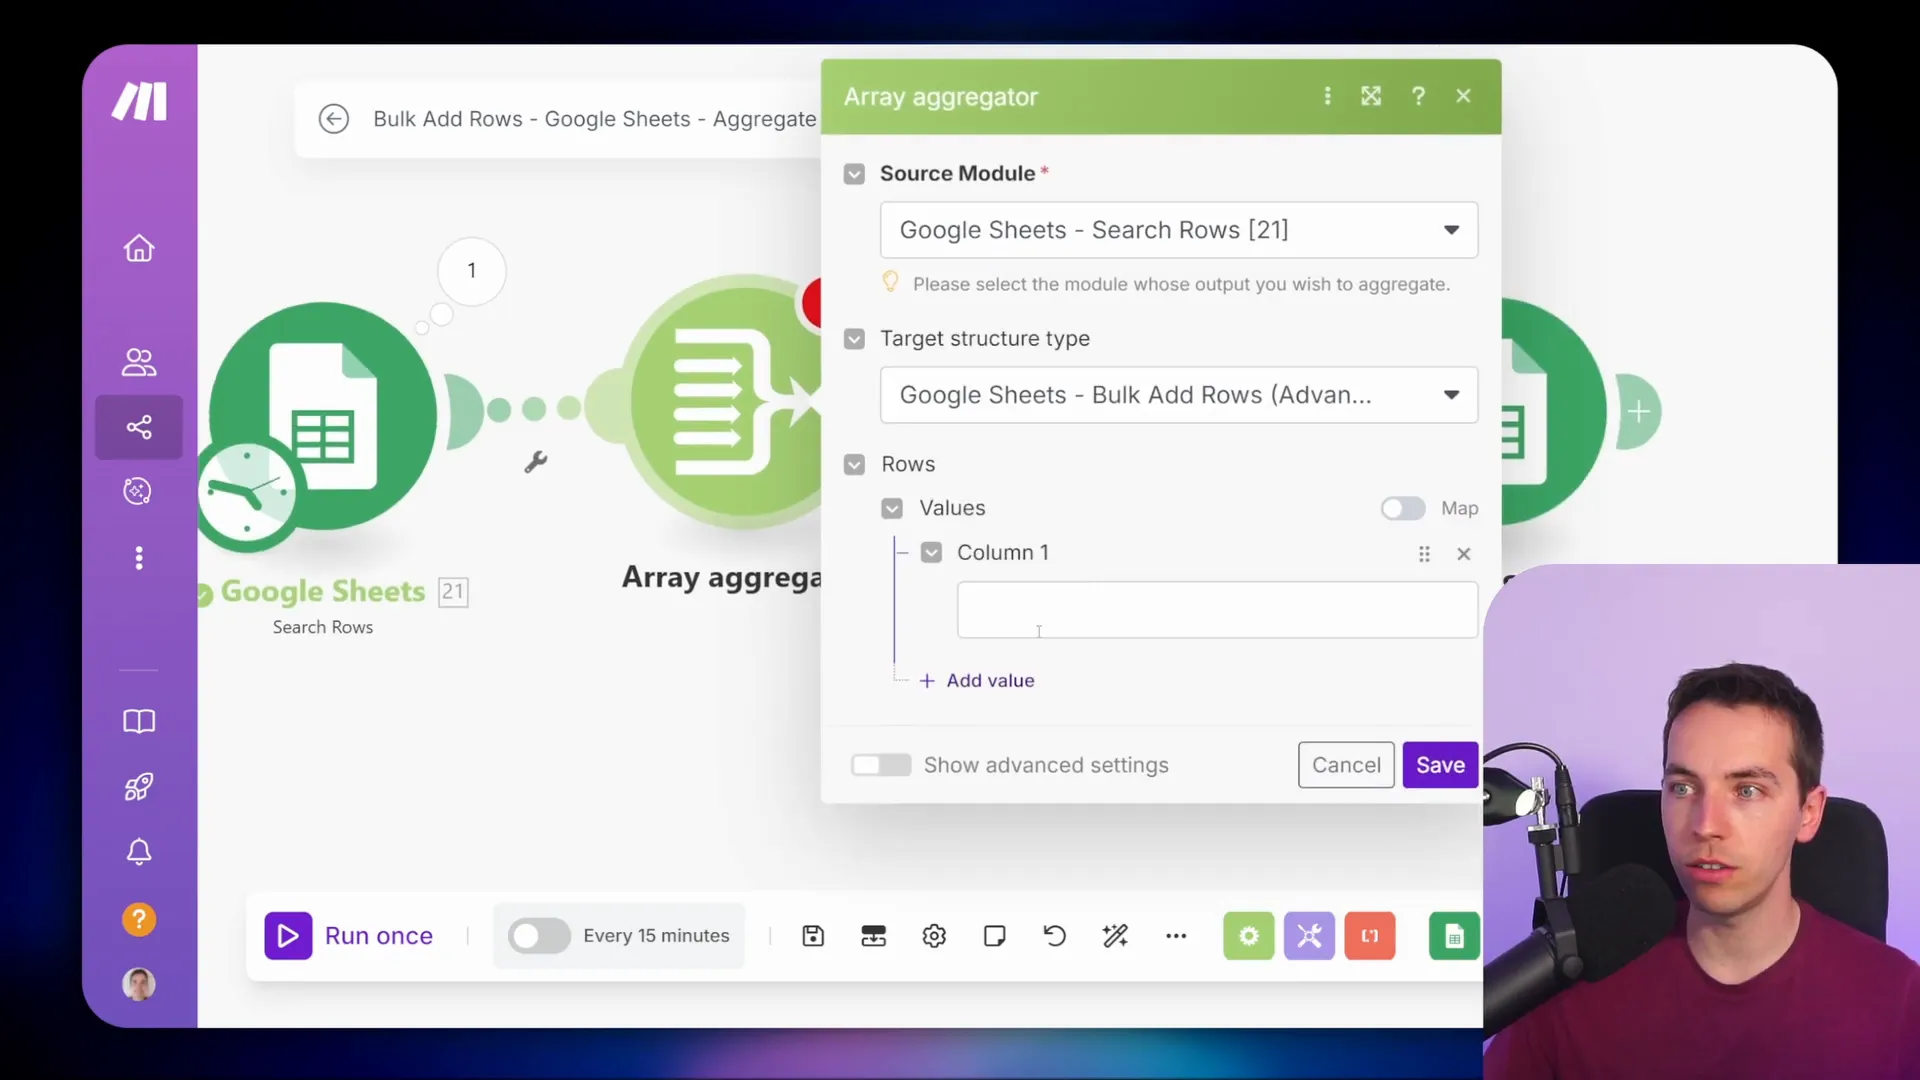This screenshot has width=1920, height=1080.
Task: Open the purple Tools button
Action: (x=1309, y=936)
